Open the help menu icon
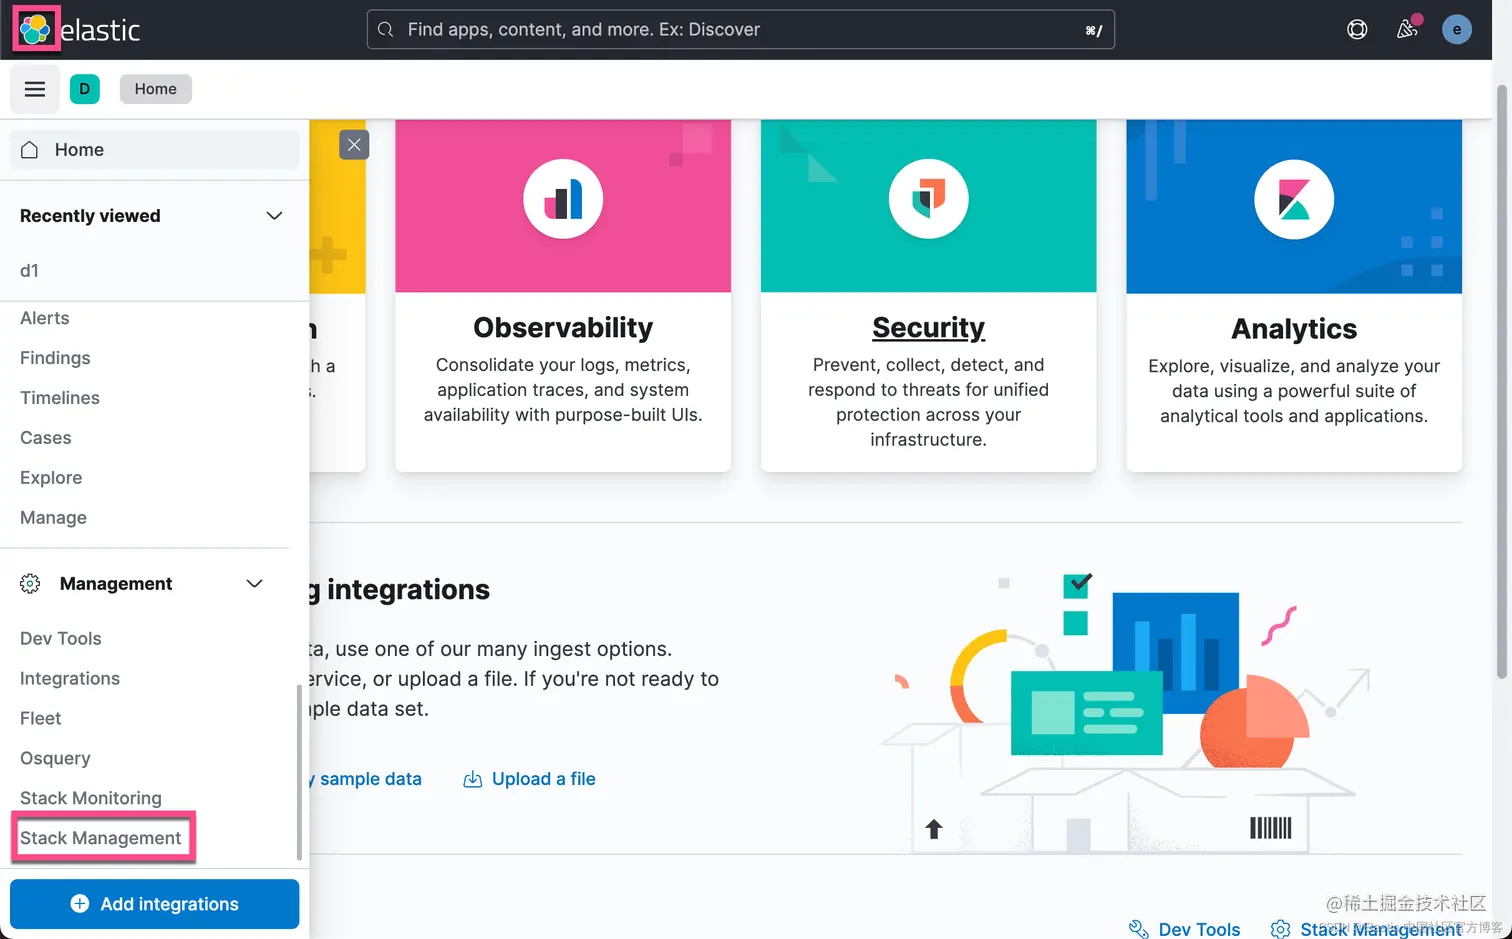This screenshot has width=1512, height=939. 1357,29
